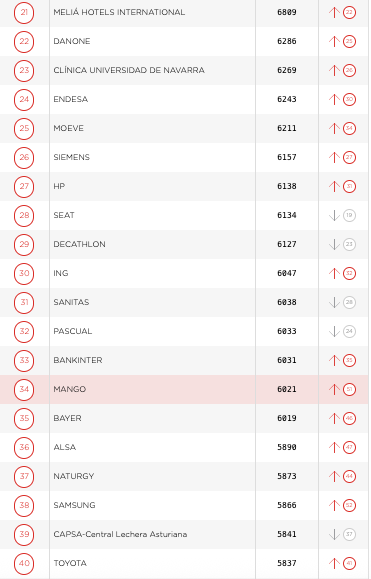Click the rank 28 badge beside SEAT
Screen dimensions: 371x579
click(24, 215)
